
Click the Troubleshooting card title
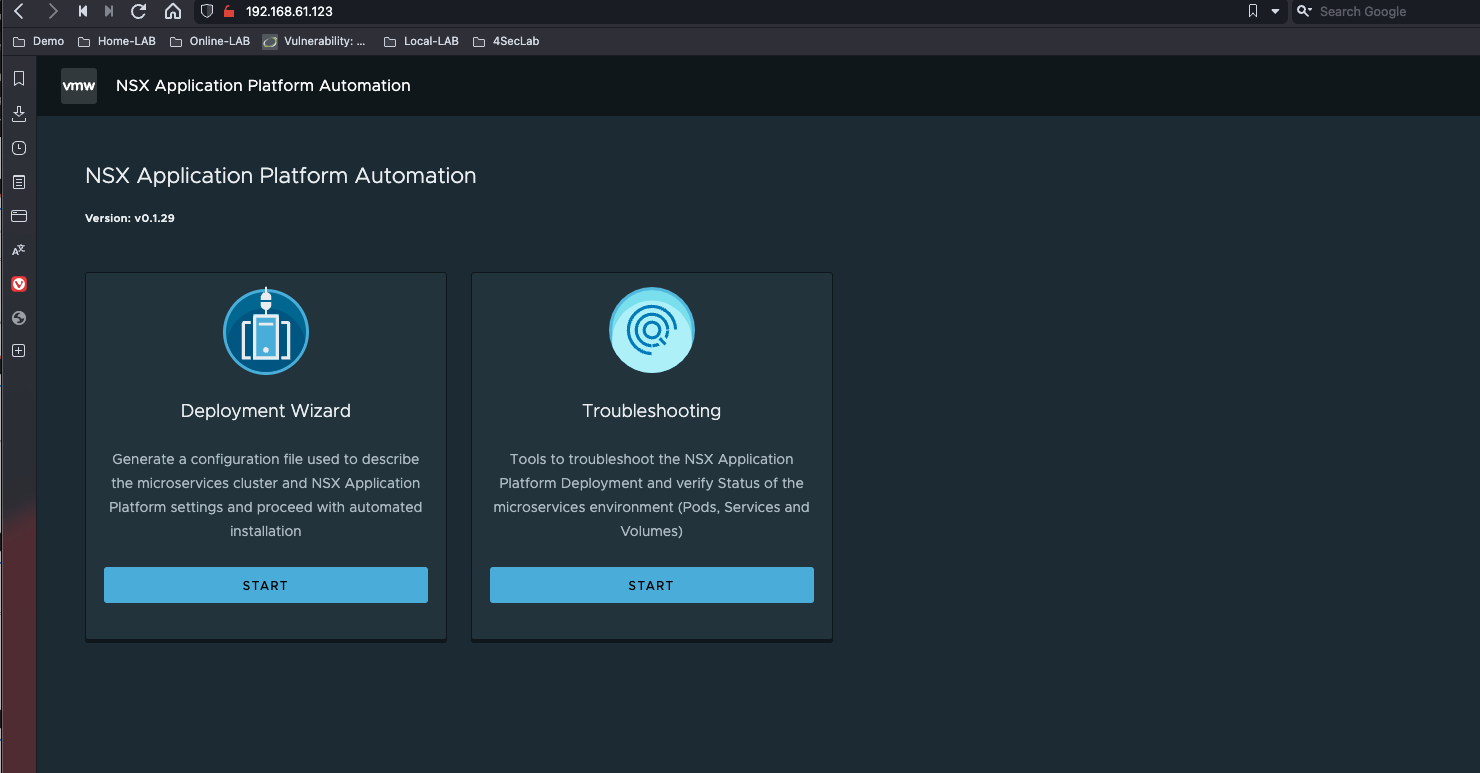(652, 411)
